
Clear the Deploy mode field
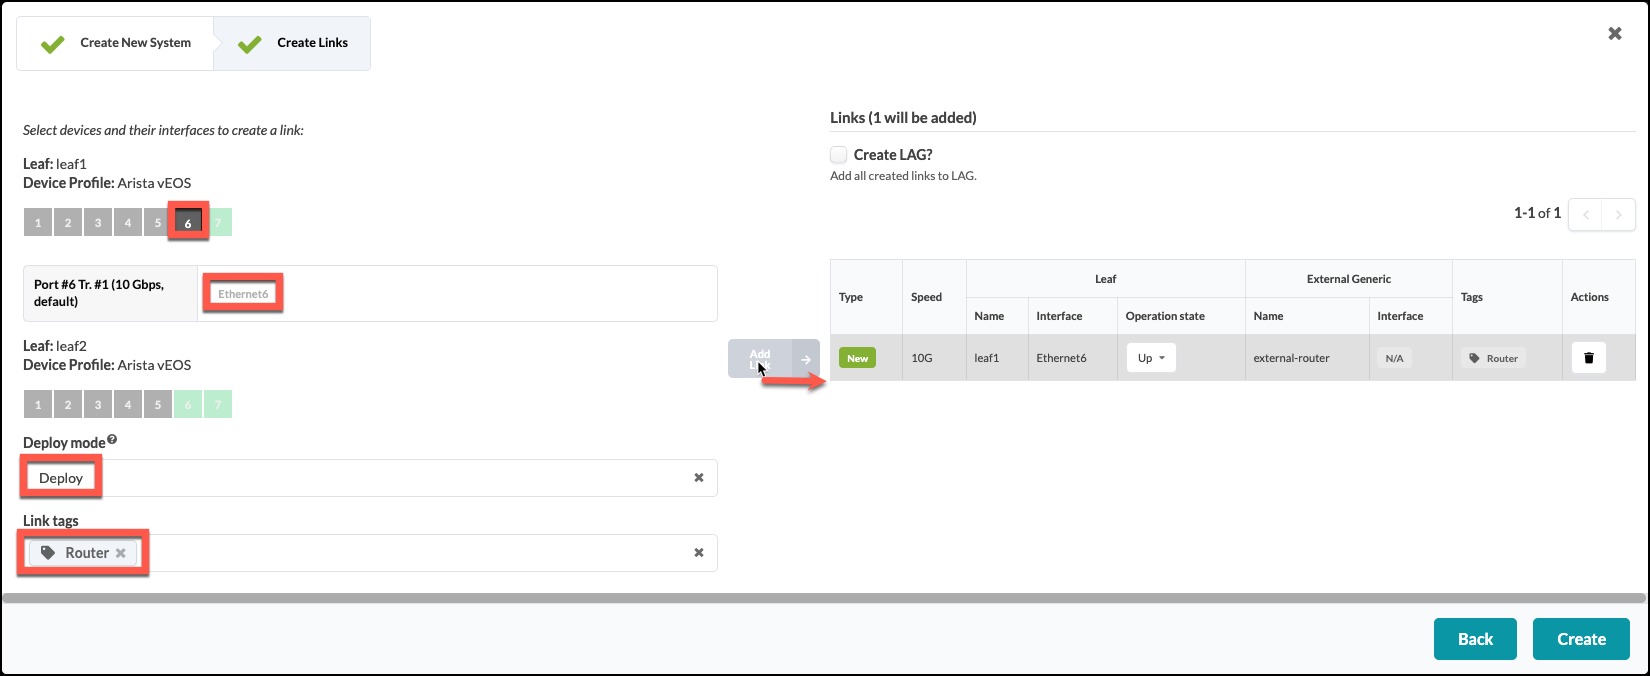(x=698, y=478)
